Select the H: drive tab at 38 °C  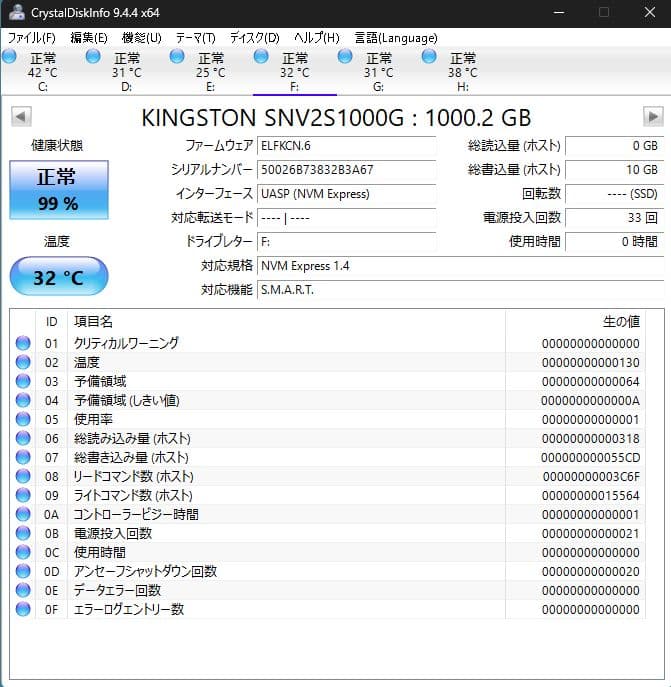[x=463, y=72]
